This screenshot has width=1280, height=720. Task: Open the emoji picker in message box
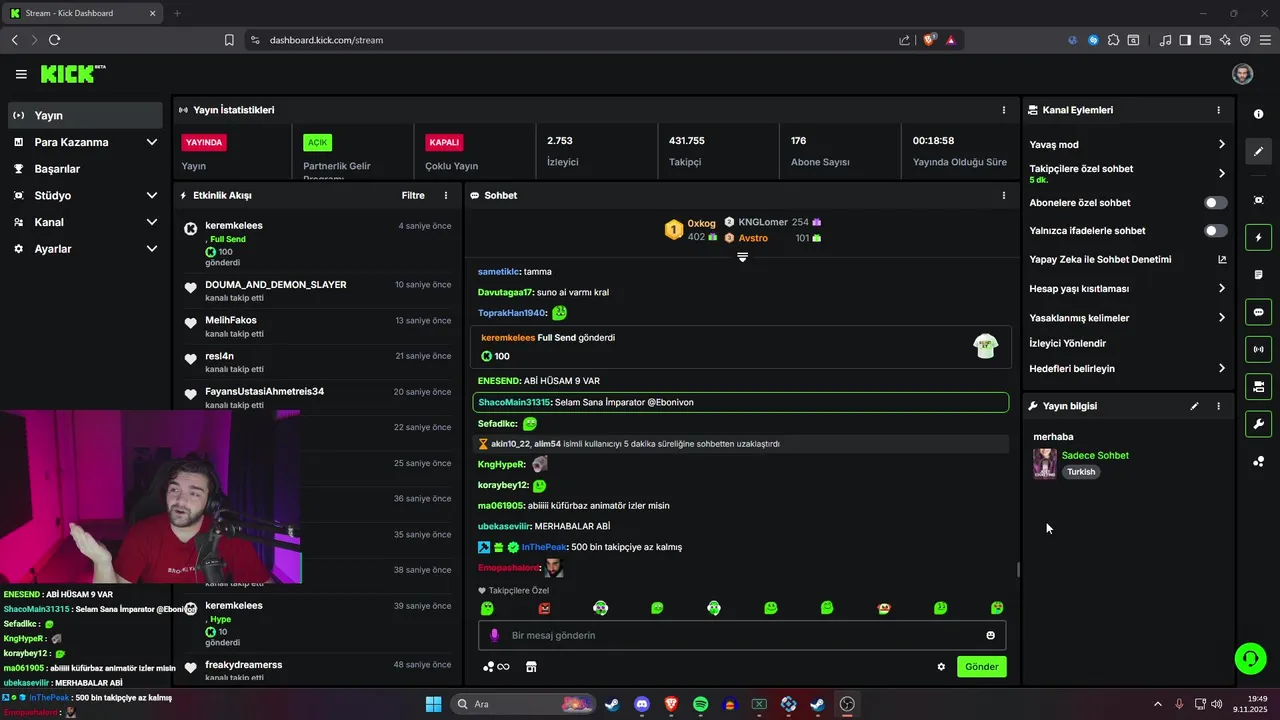point(991,635)
